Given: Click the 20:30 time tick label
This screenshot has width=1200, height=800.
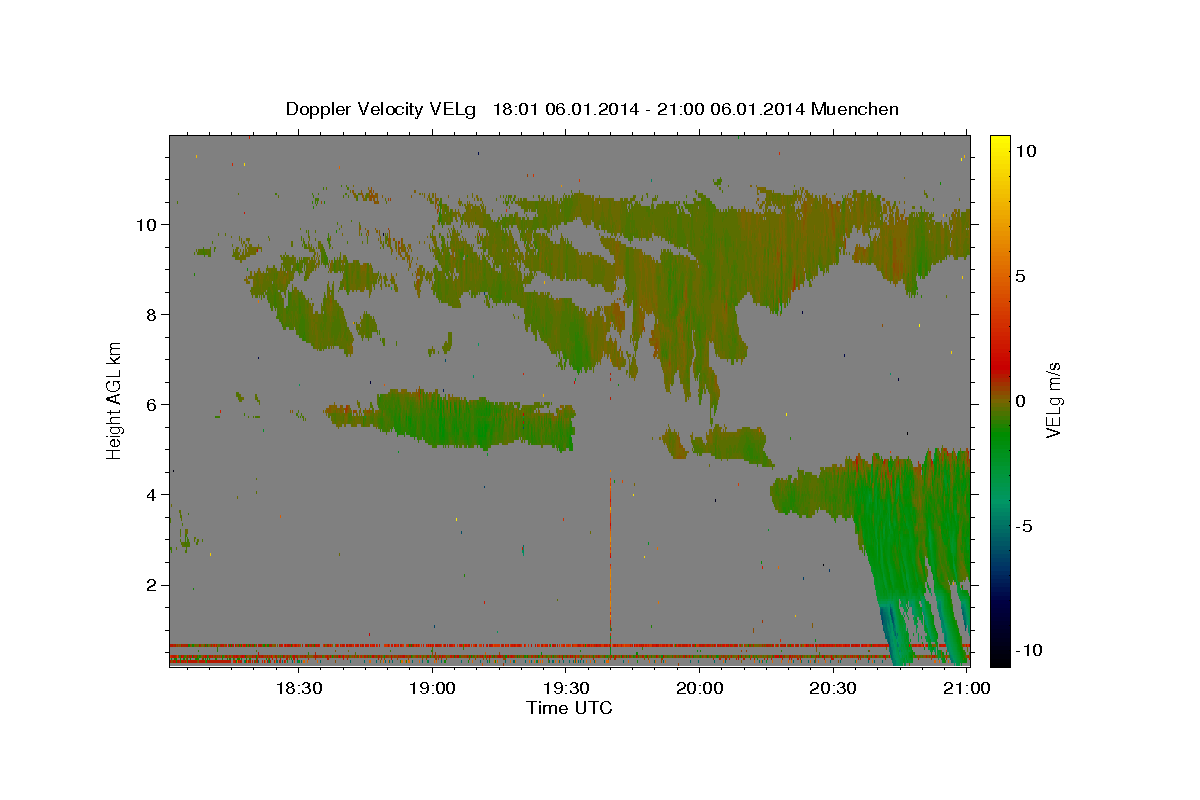Looking at the screenshot, I should click(x=833, y=688).
